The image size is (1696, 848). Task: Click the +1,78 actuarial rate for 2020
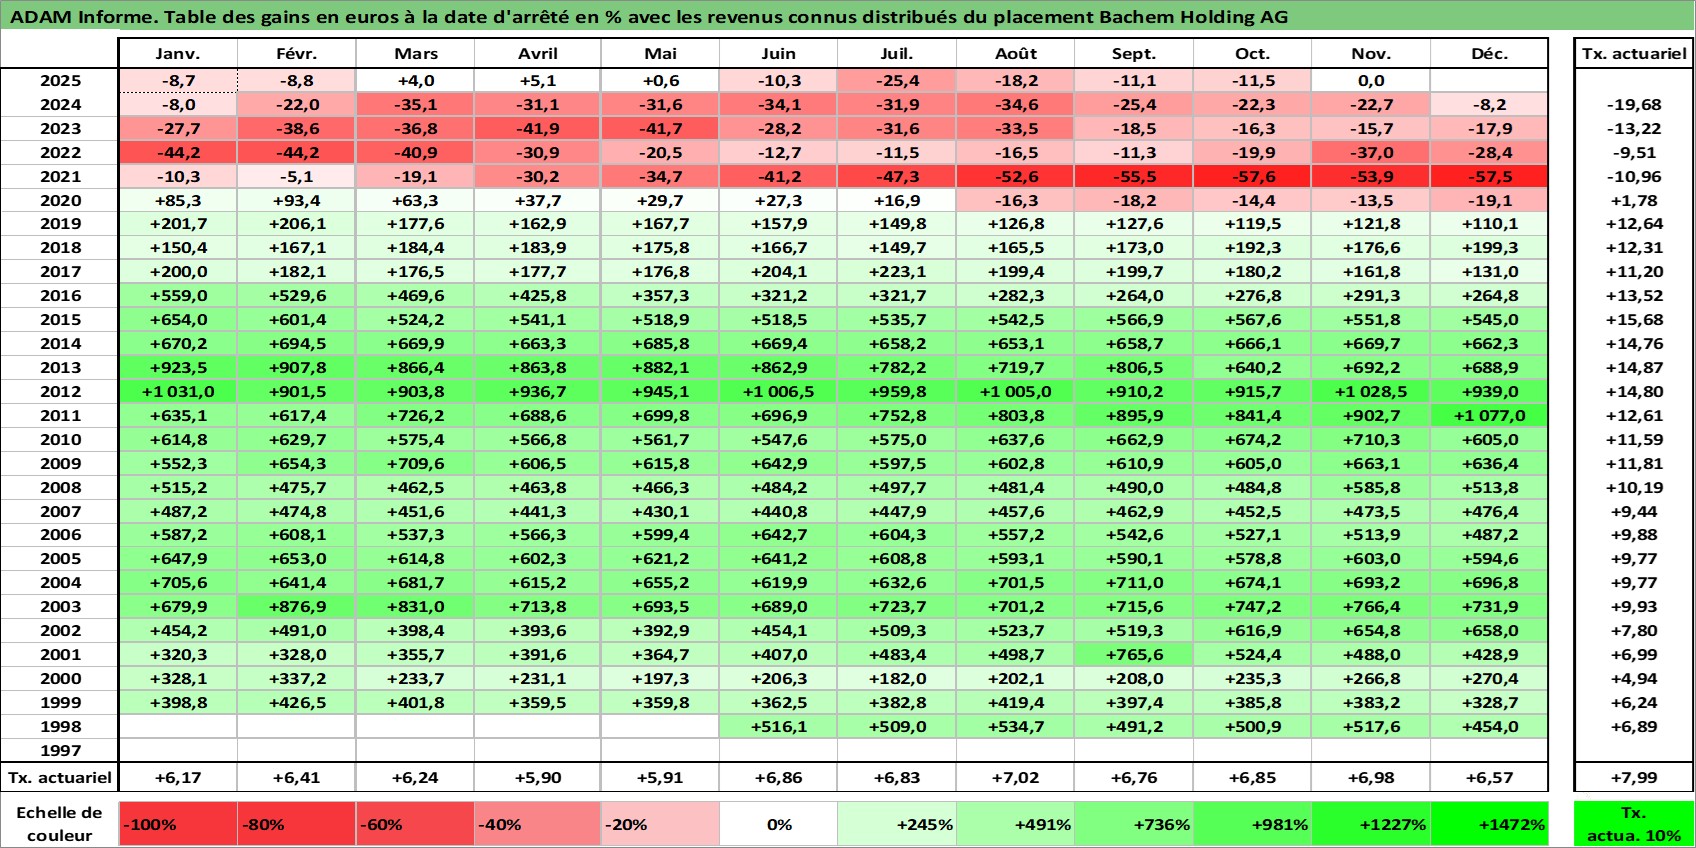1634,201
